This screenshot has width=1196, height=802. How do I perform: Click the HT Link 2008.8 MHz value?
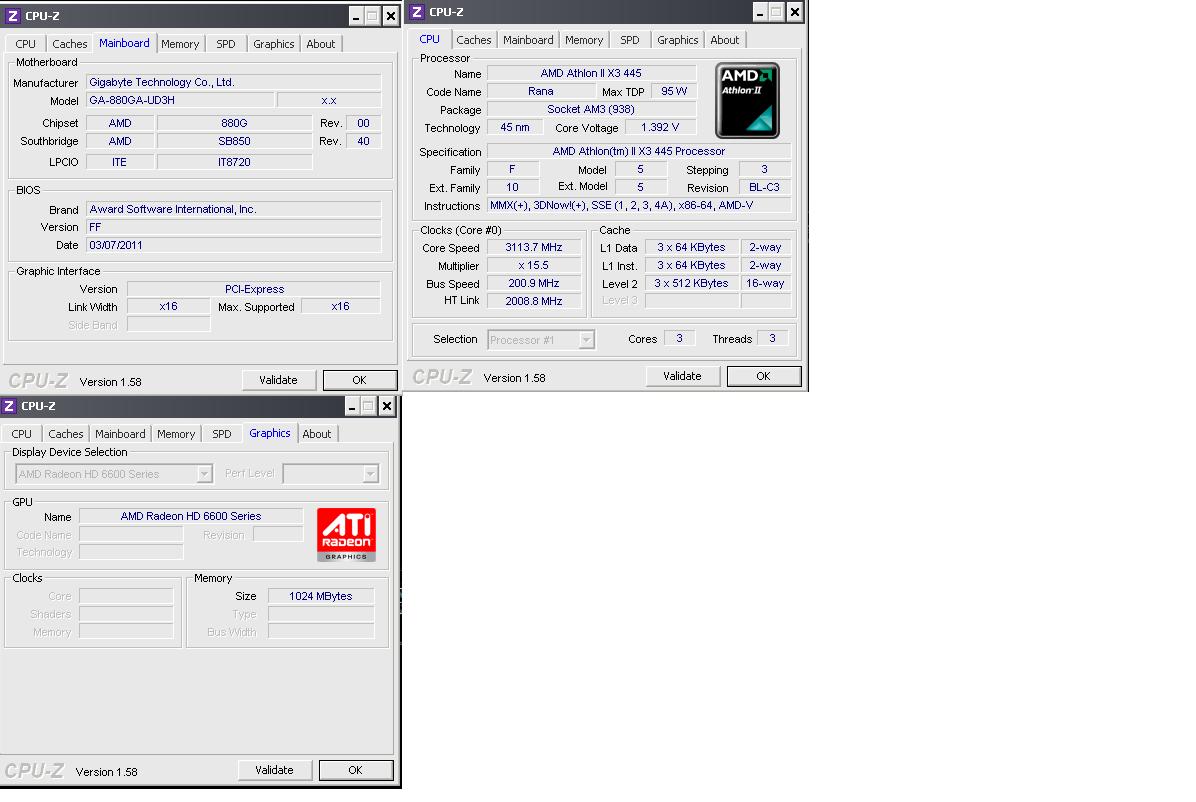coord(534,301)
